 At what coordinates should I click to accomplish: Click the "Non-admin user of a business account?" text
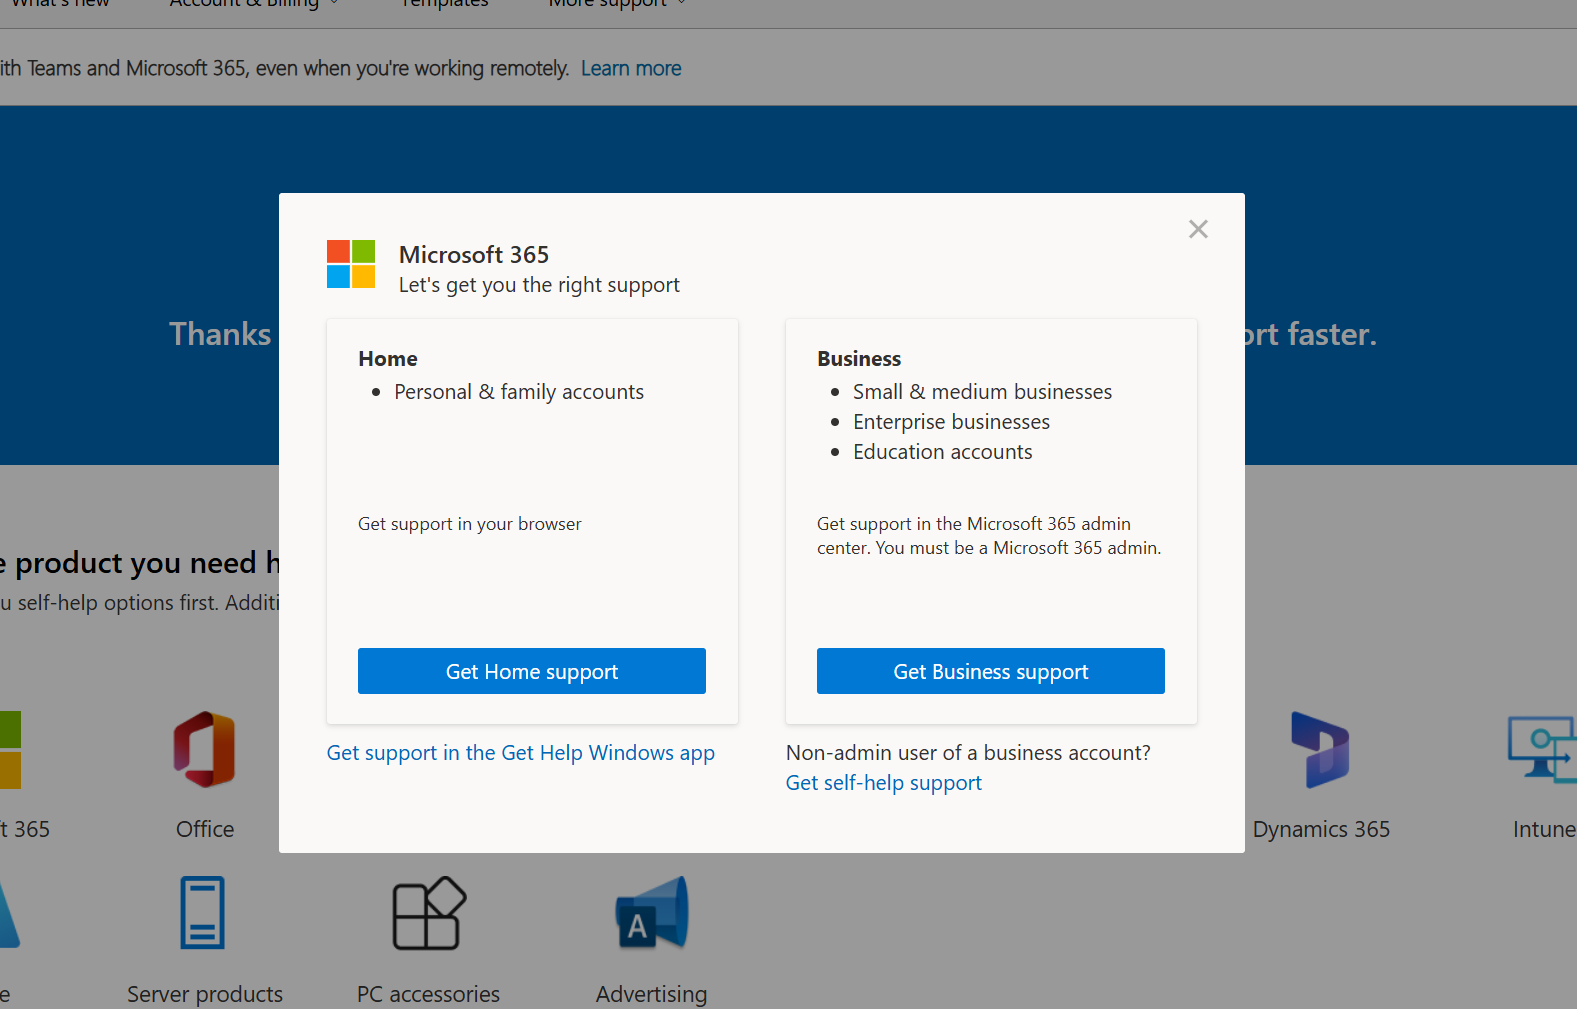point(968,753)
